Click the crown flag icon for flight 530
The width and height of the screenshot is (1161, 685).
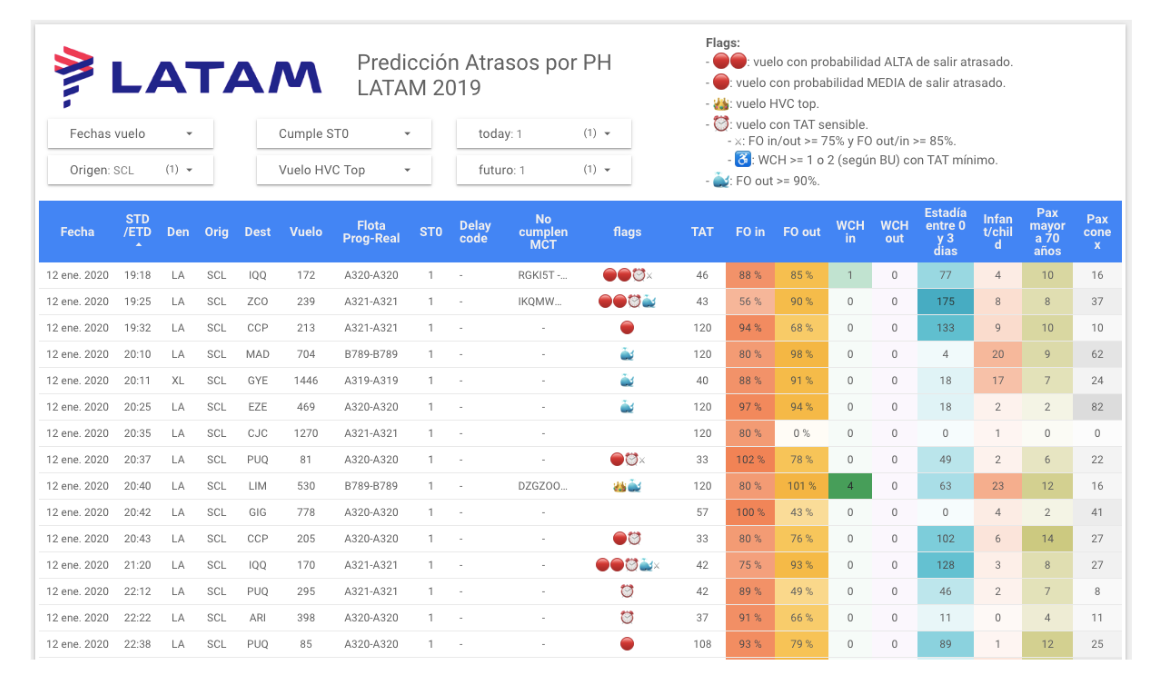pyautogui.click(x=619, y=486)
